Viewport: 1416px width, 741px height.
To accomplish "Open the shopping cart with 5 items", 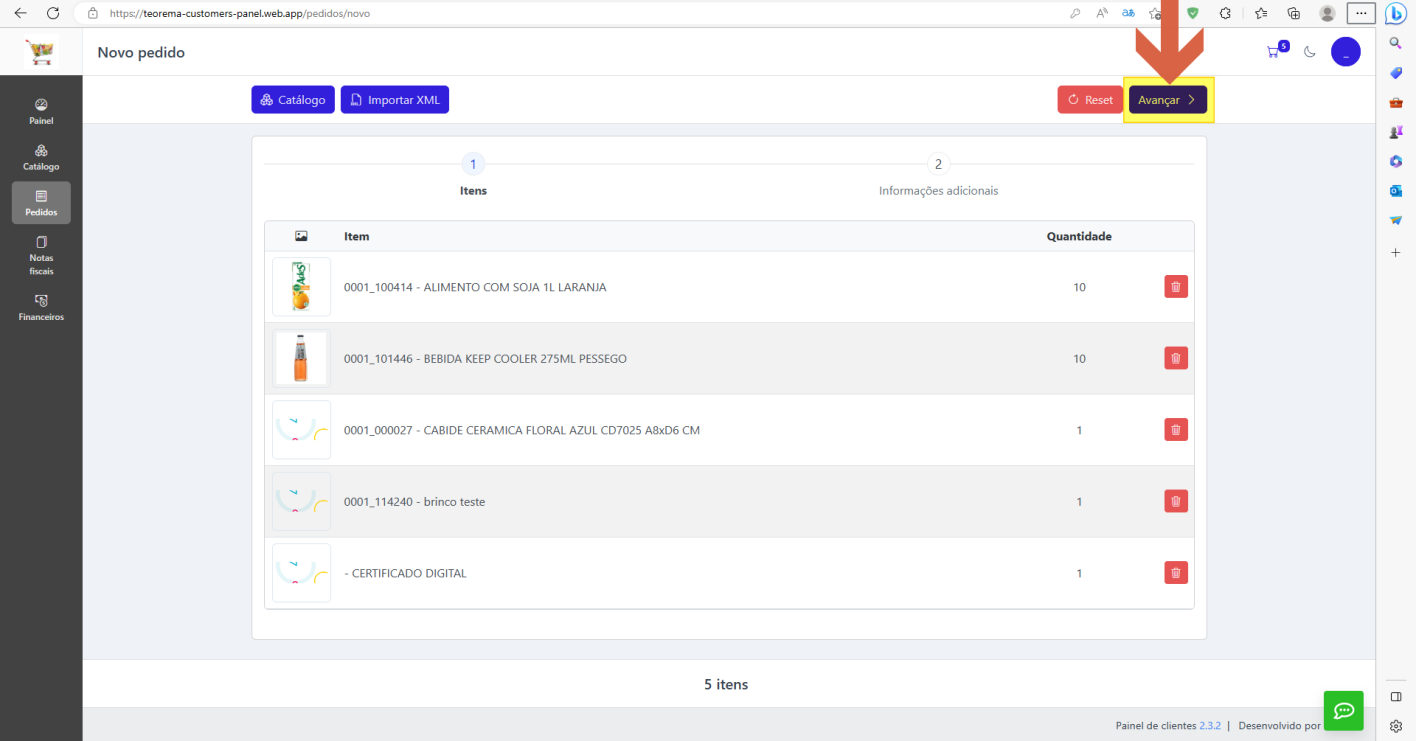I will tap(1277, 51).
